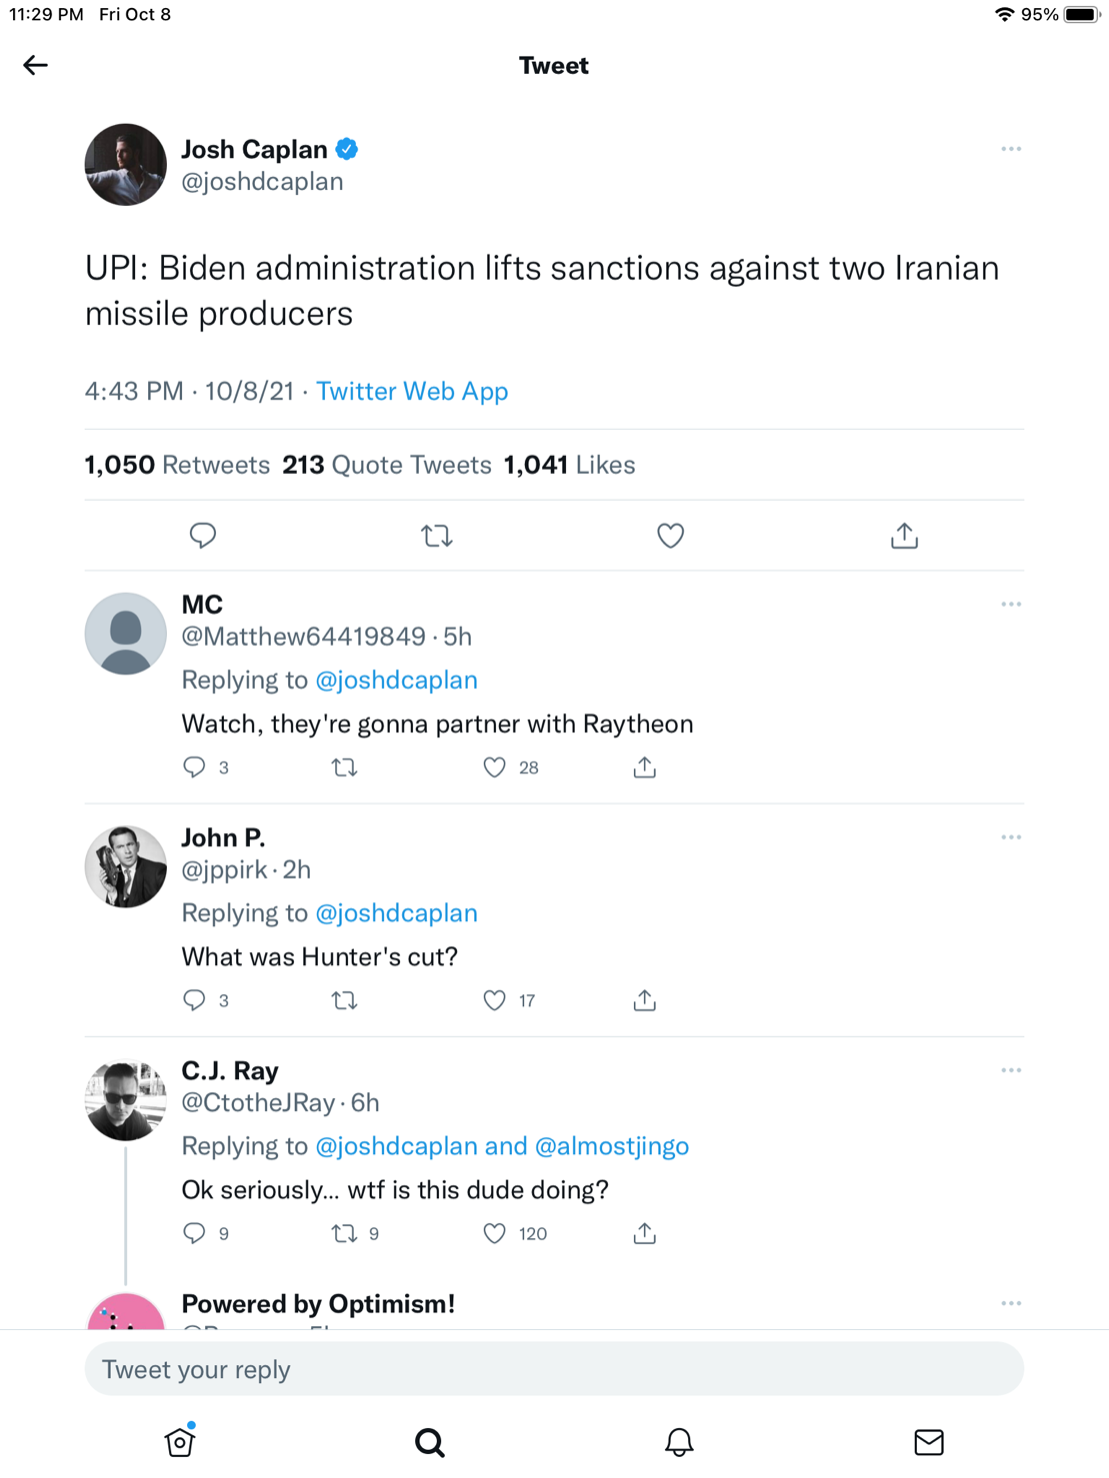This screenshot has height=1478, width=1109.
Task: Open the Search tab
Action: point(430,1442)
